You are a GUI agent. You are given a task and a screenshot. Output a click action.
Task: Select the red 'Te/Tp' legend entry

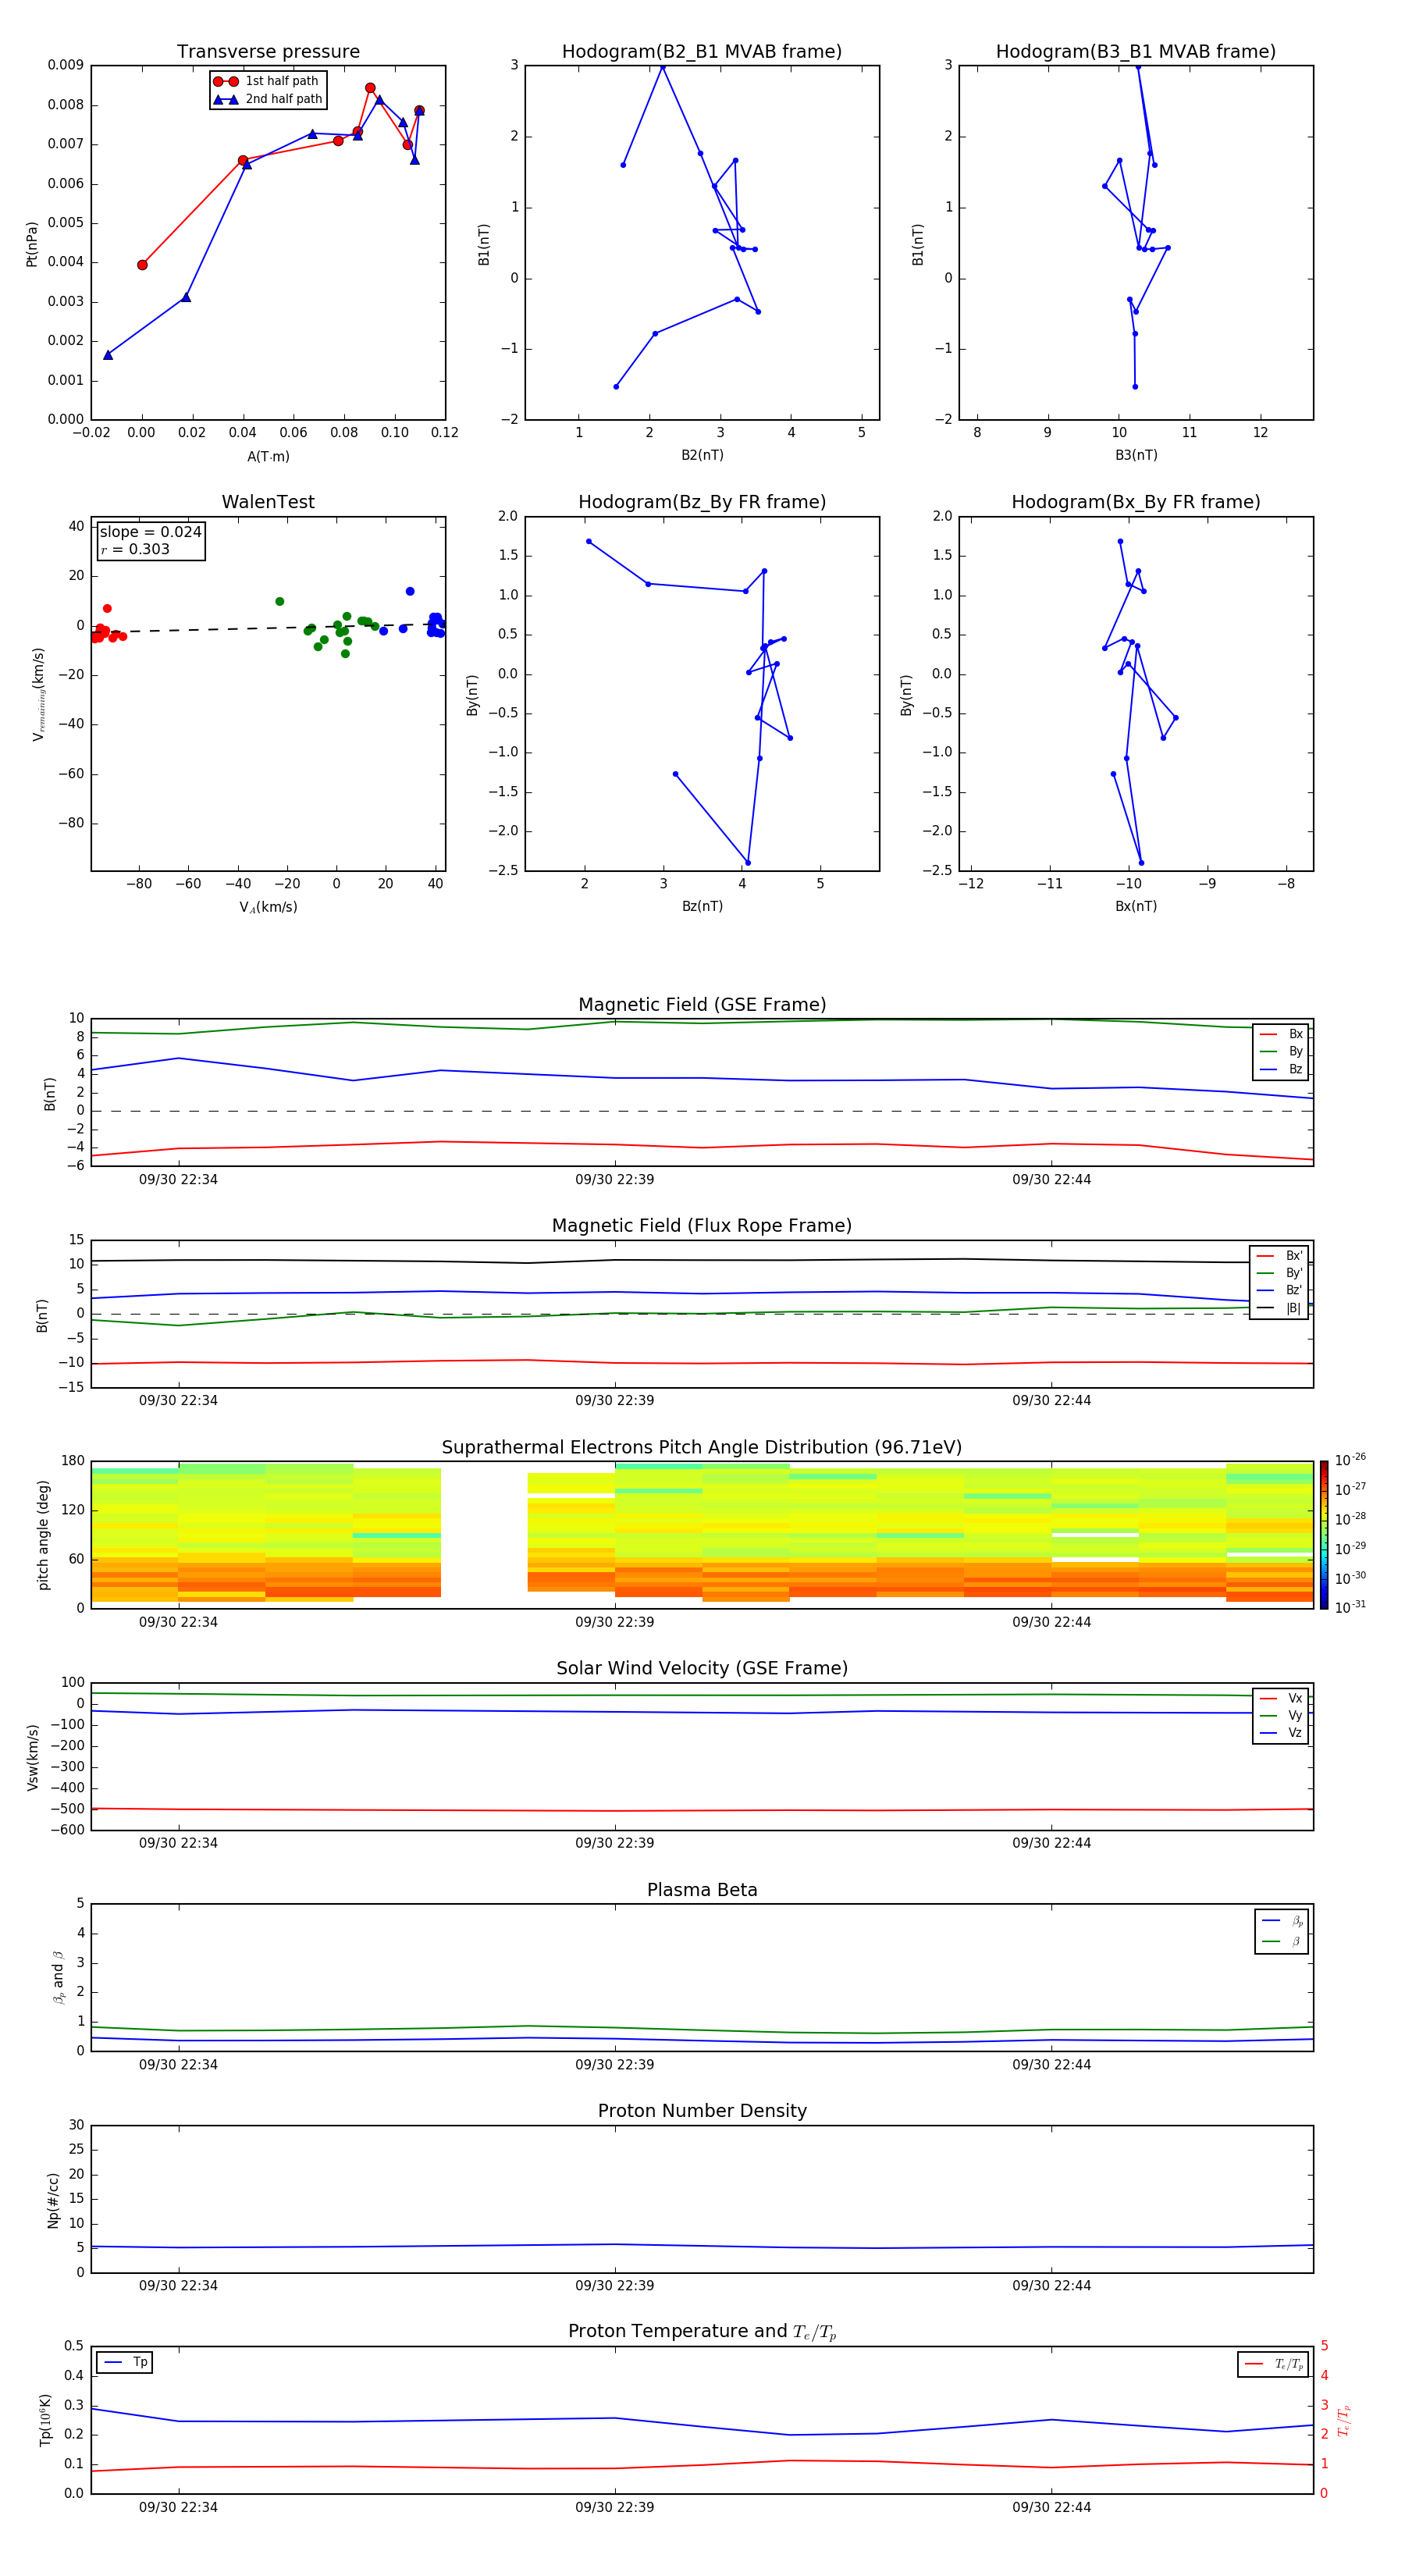(1275, 2365)
